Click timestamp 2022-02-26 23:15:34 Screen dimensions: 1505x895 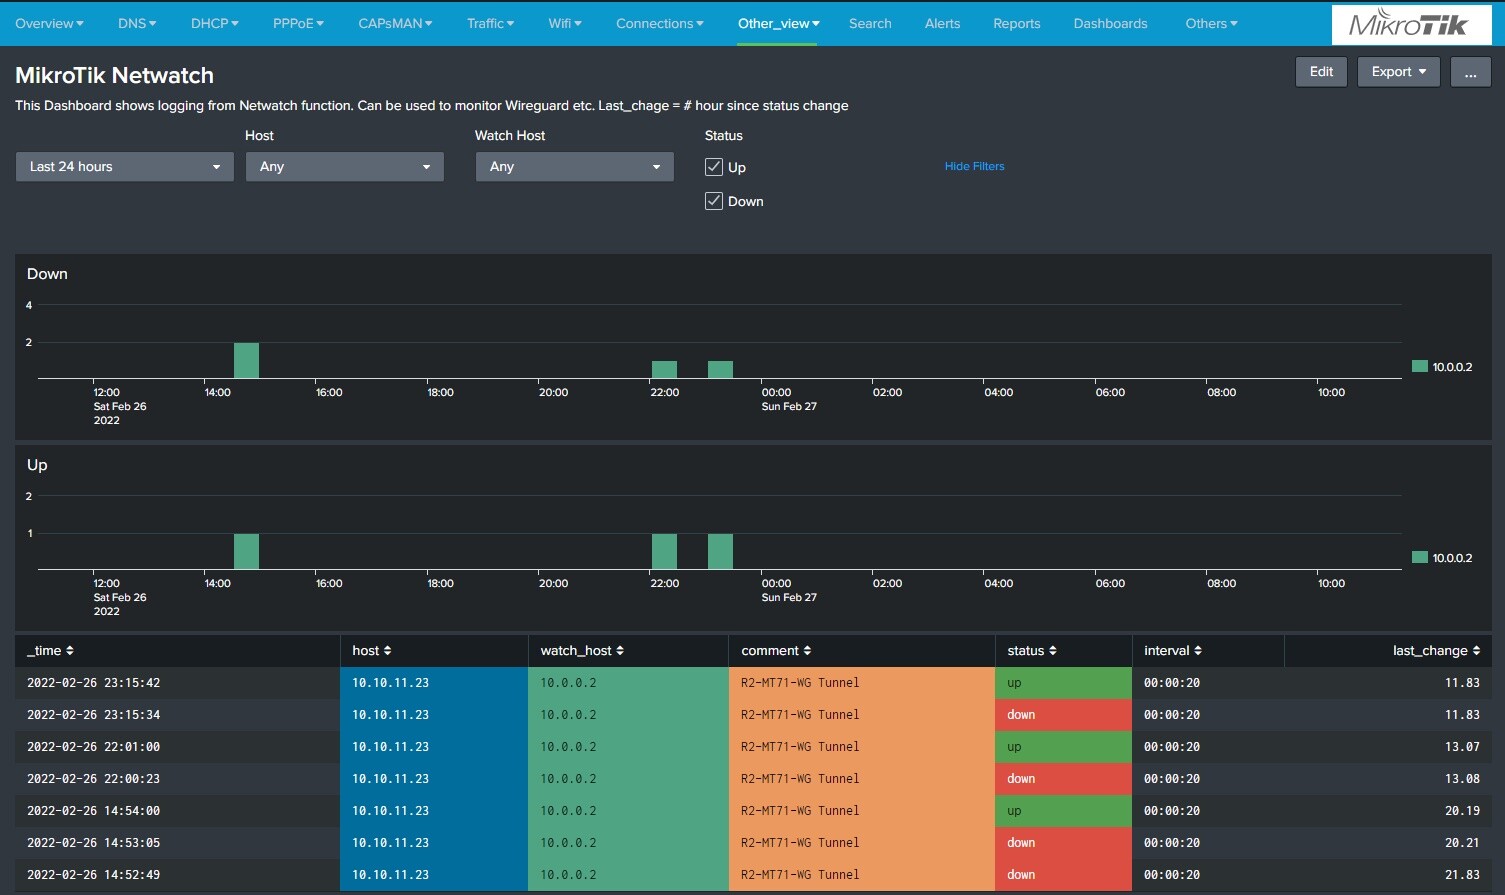coord(93,715)
